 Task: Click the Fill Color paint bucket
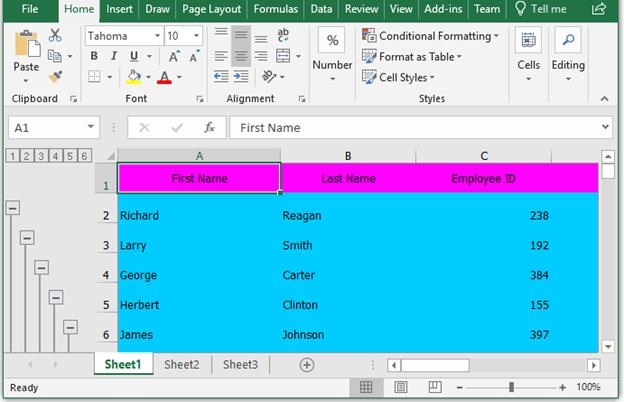pos(134,77)
